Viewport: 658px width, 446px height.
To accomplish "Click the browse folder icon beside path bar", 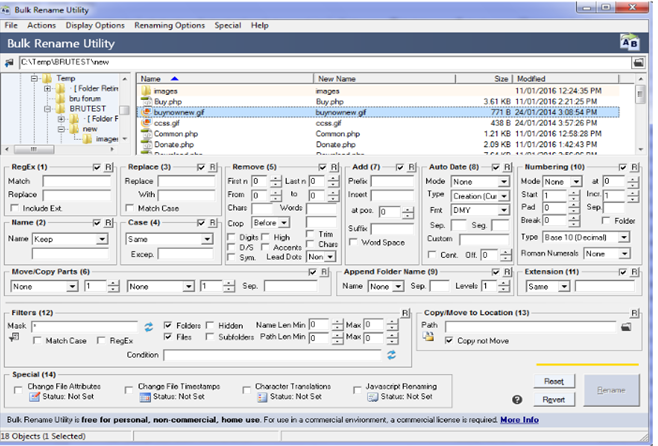I will tap(637, 63).
